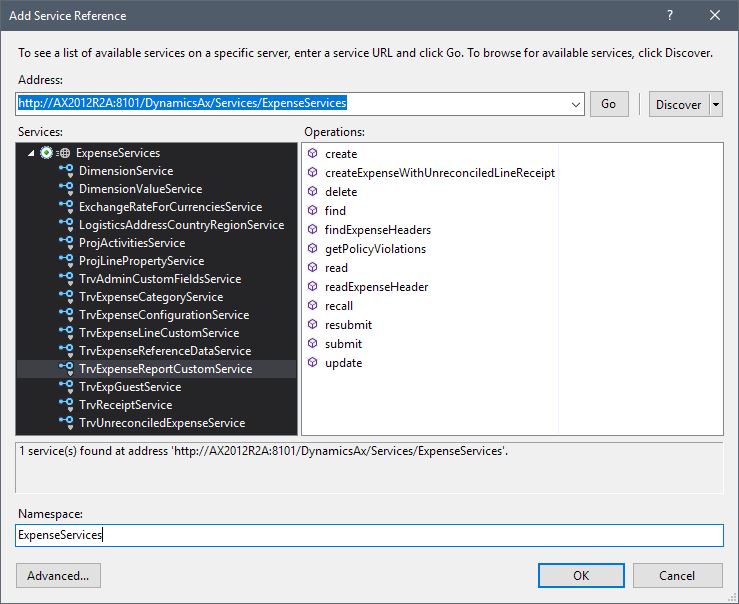
Task: Select TrvUnreconciledExpenseService in the tree
Action: click(161, 423)
